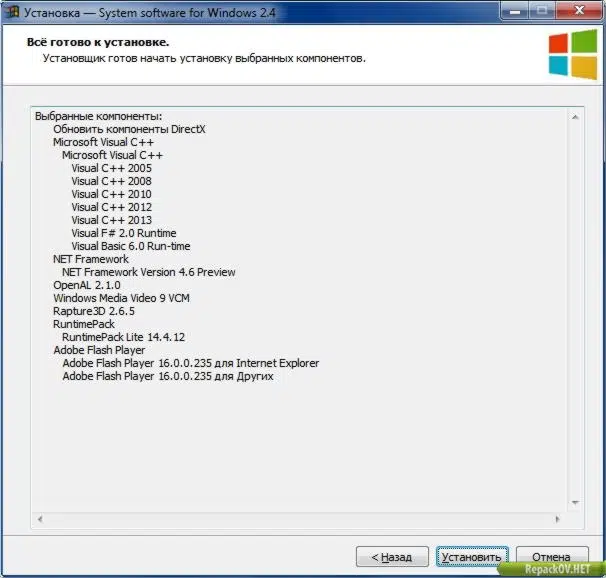Click the OpenAL 2.1.0 entry
This screenshot has width=606, height=578.
click(x=87, y=285)
